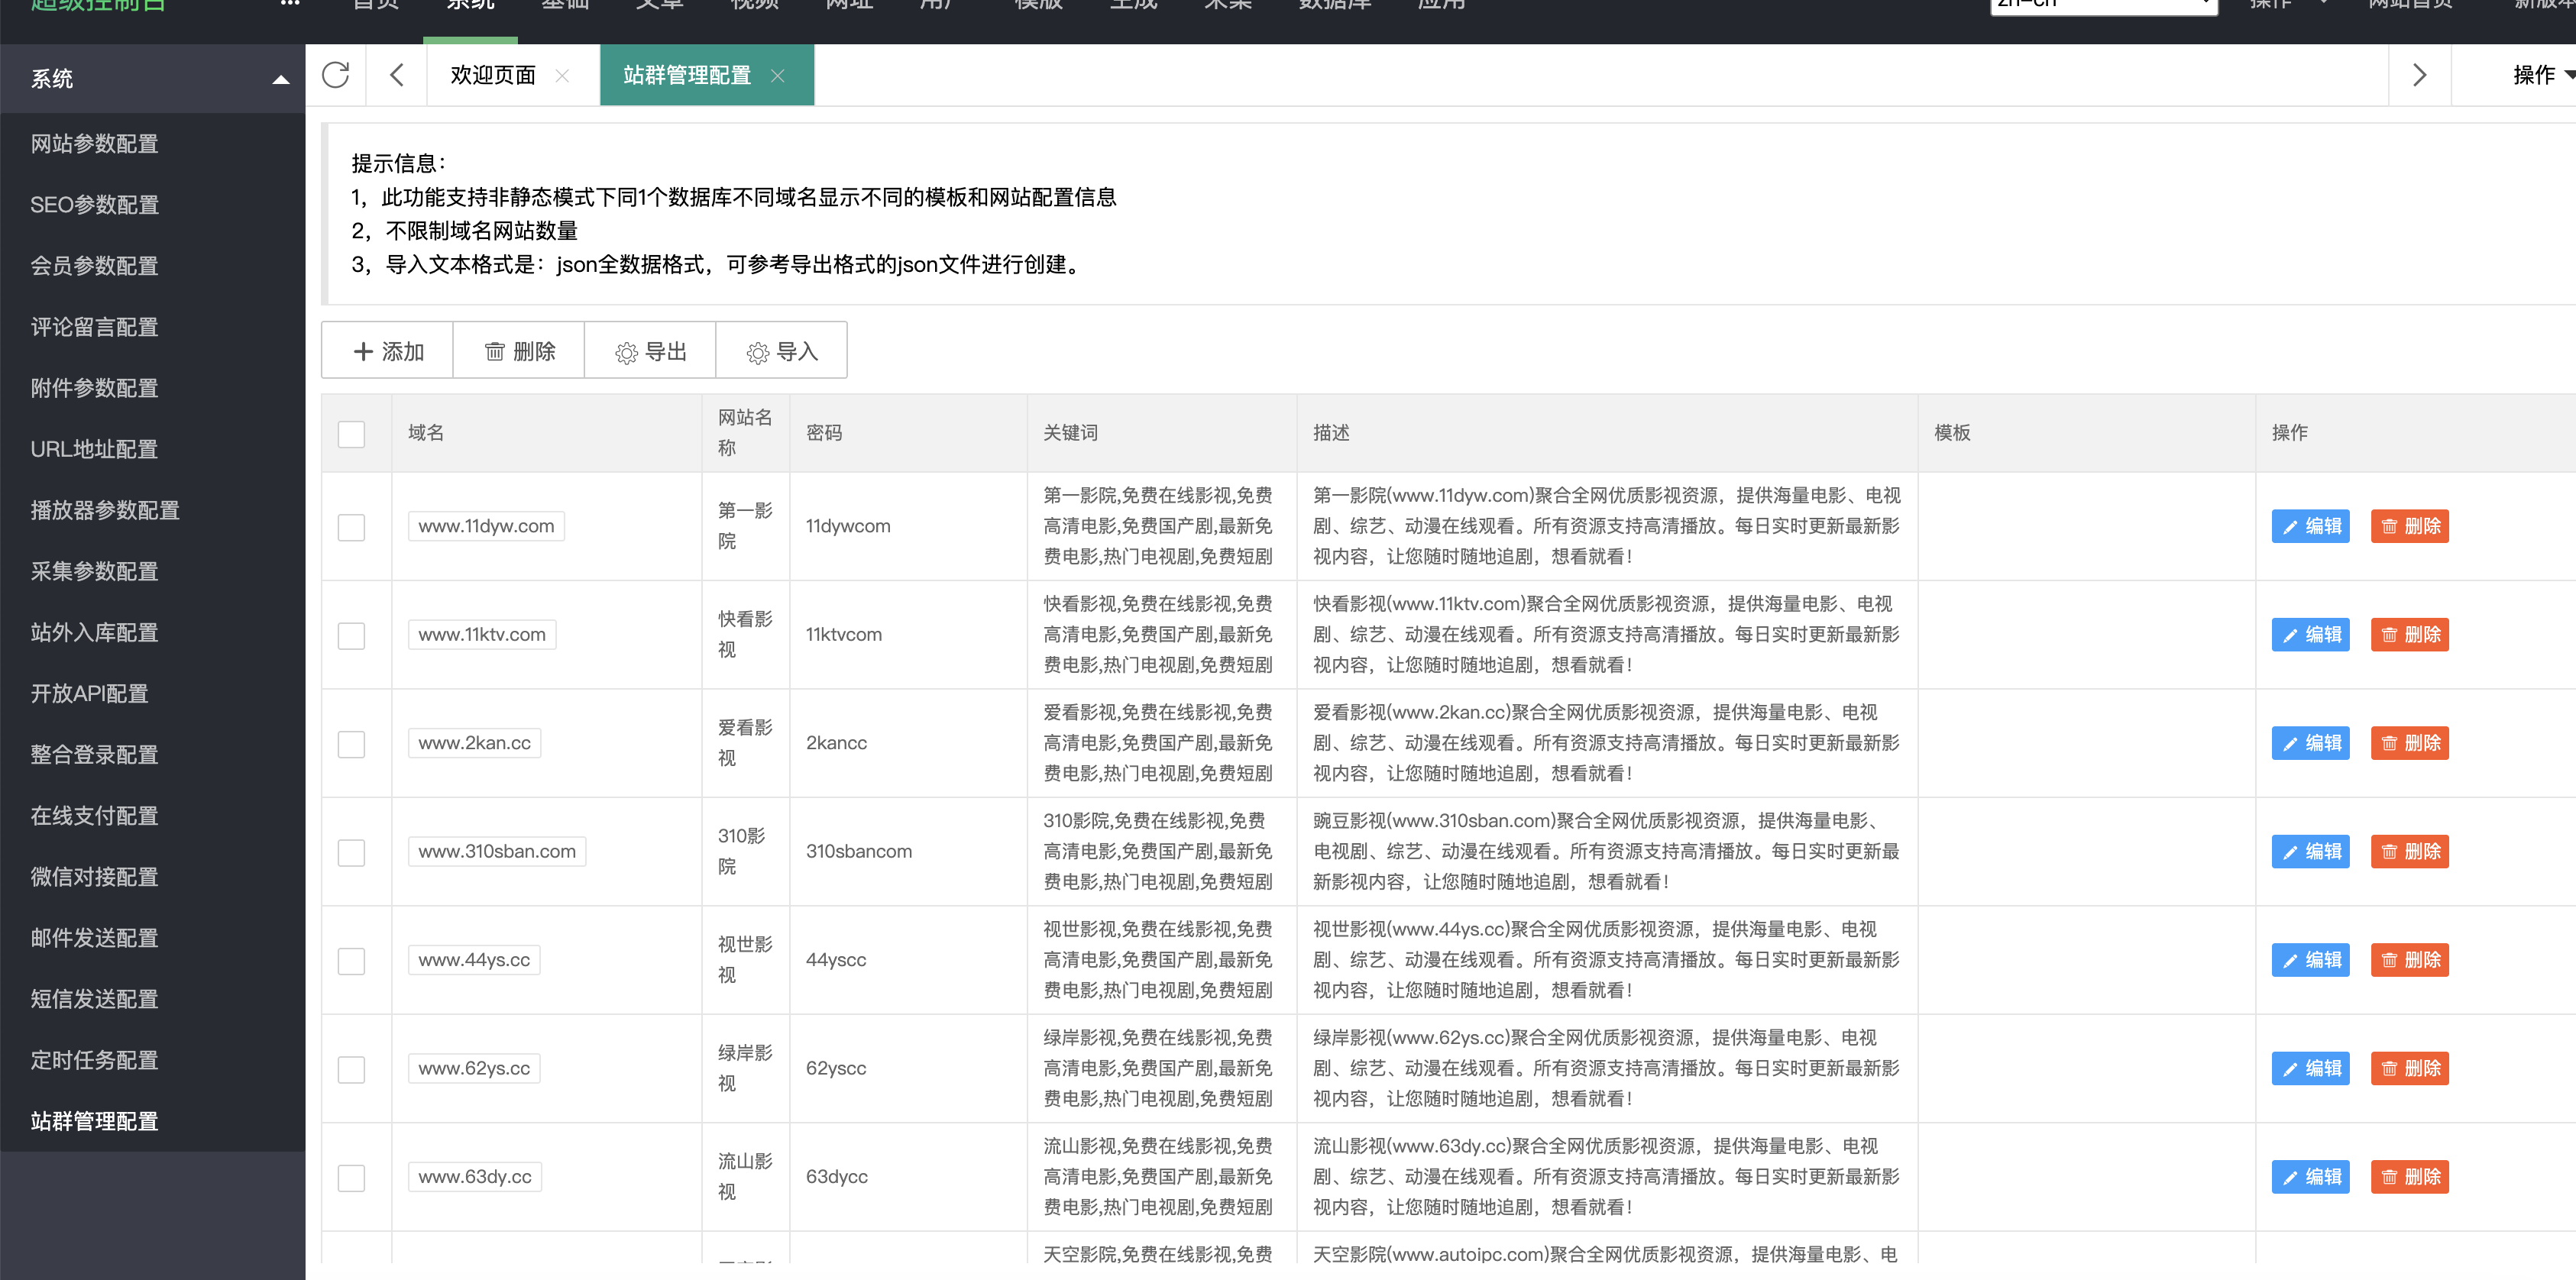Click the 导入 button
The height and width of the screenshot is (1280, 2576).
782,351
